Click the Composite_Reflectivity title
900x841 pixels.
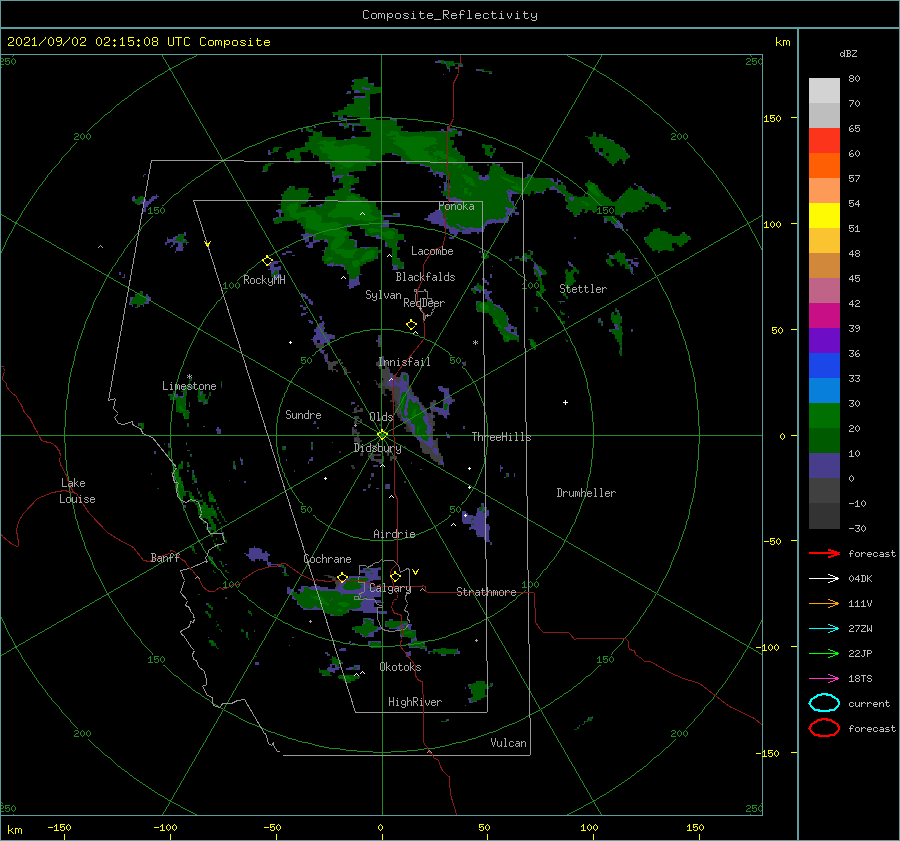pos(450,14)
